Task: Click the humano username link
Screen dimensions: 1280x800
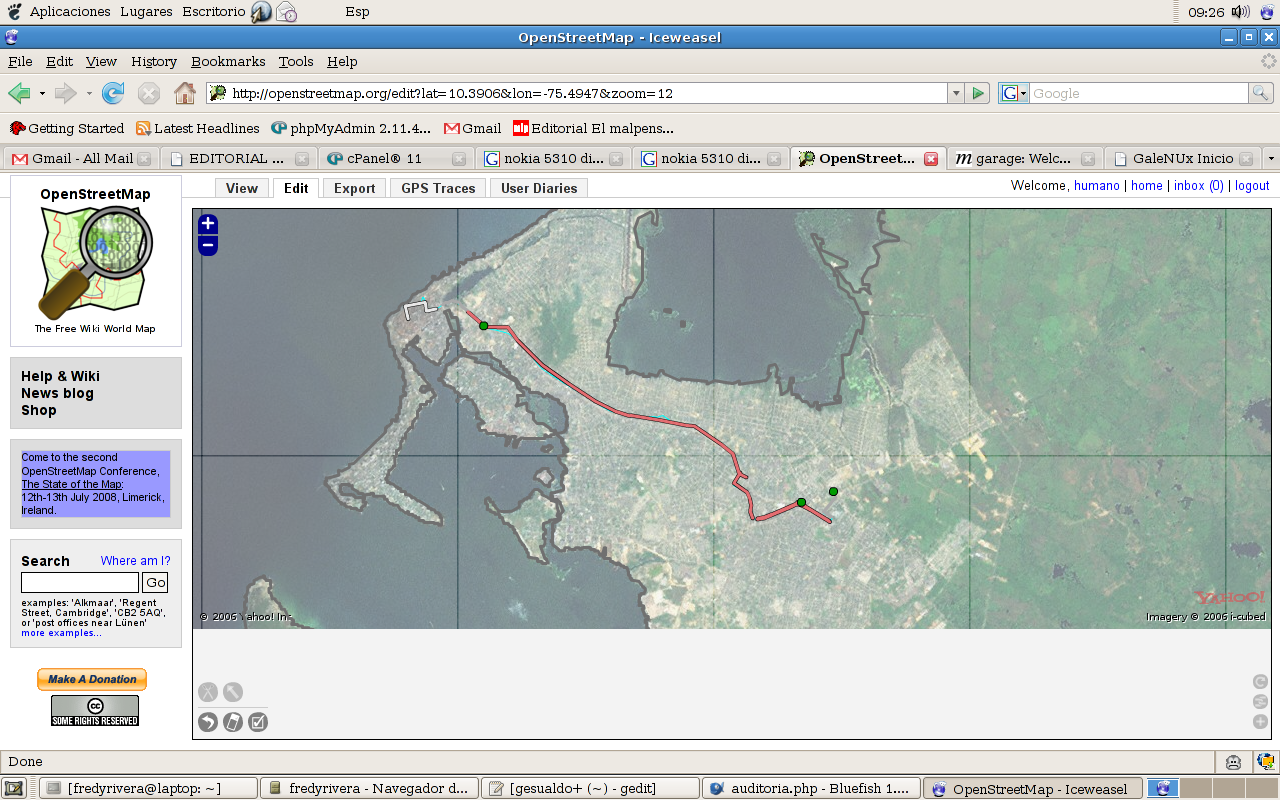Action: (x=1097, y=186)
